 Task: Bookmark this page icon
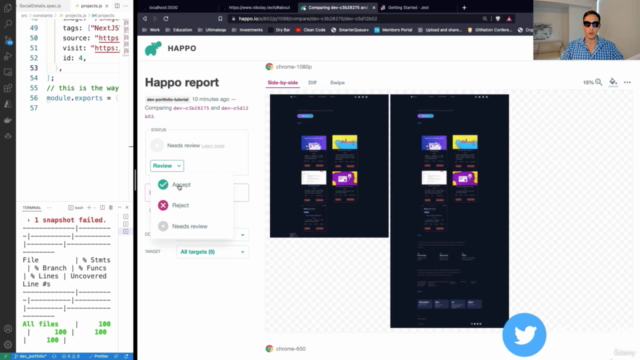pyautogui.click(x=220, y=19)
